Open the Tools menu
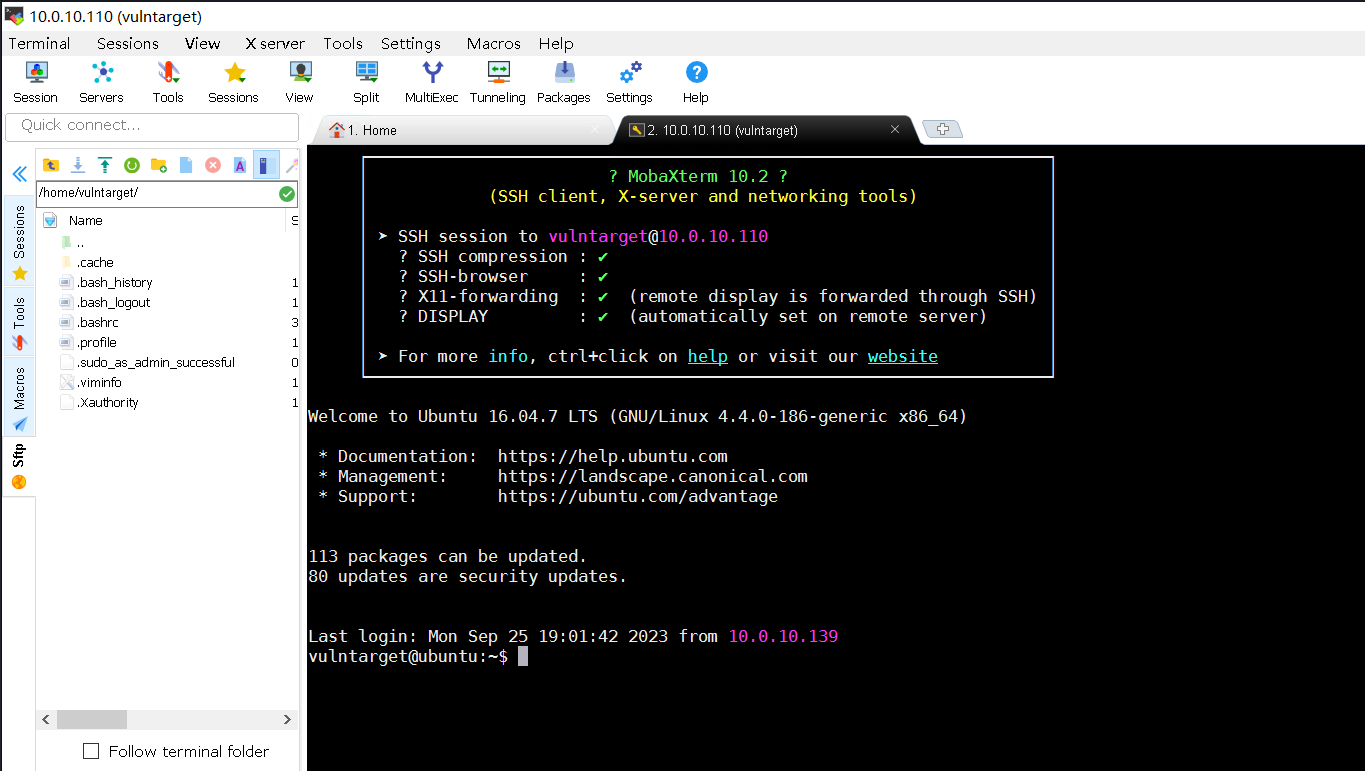 click(343, 43)
